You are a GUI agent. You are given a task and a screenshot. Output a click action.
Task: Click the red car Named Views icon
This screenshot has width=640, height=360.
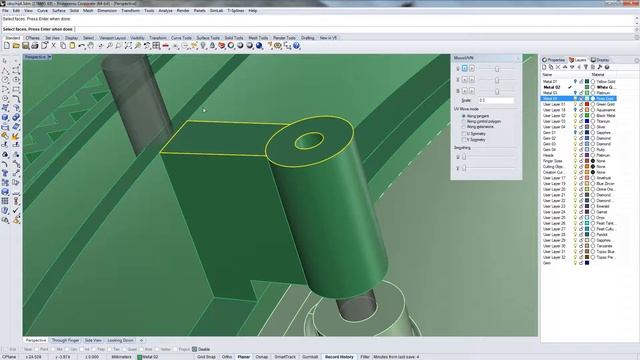[x=166, y=46]
